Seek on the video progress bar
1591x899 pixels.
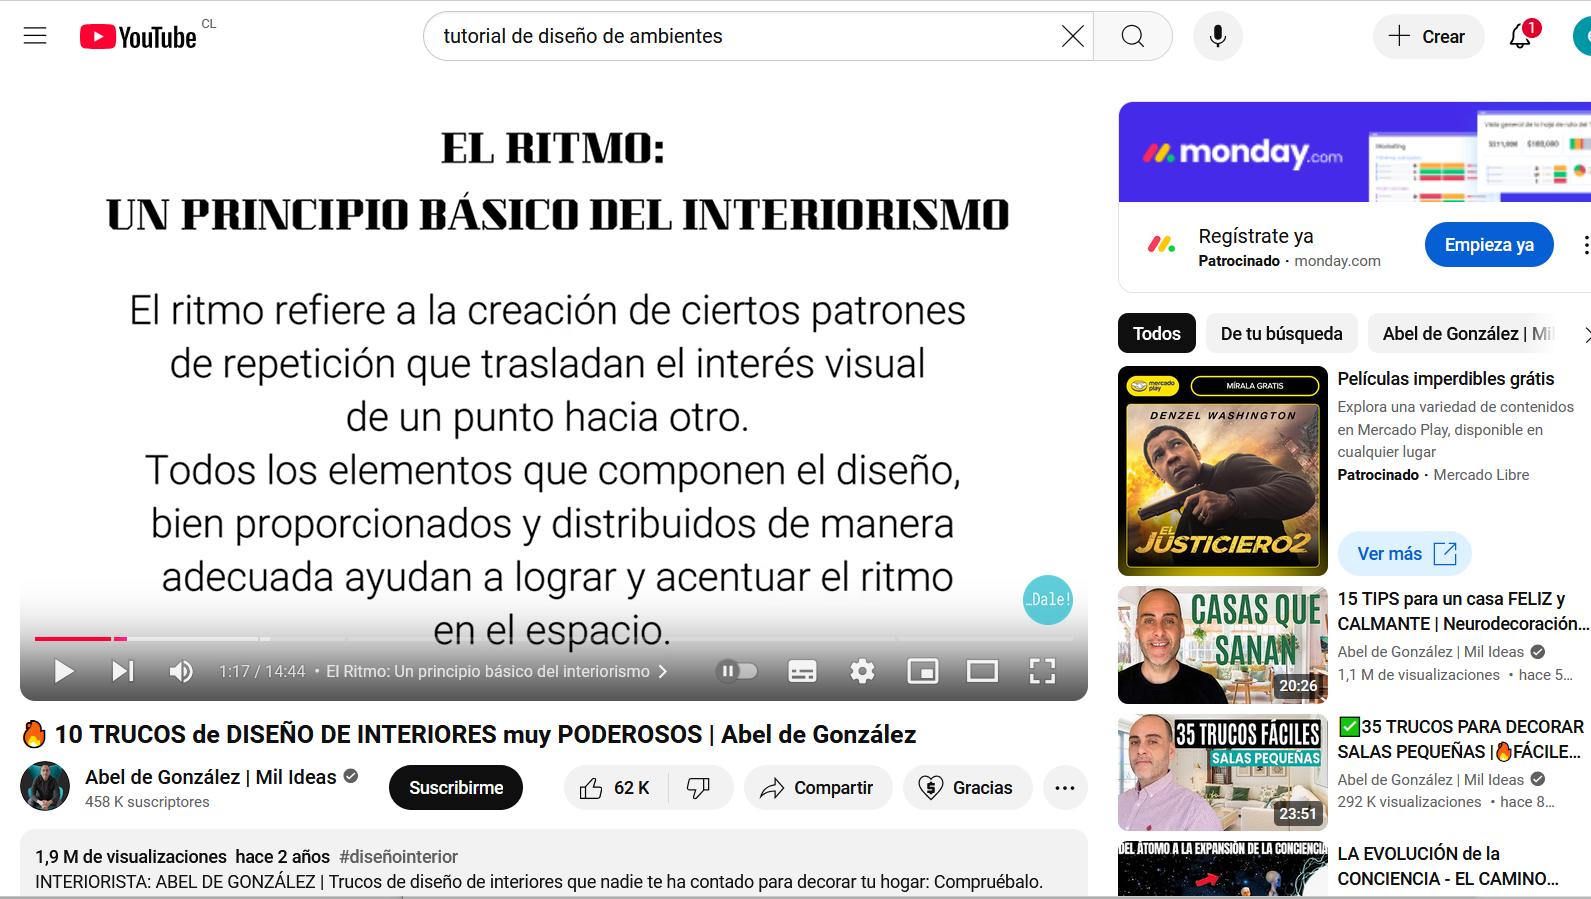[553, 638]
